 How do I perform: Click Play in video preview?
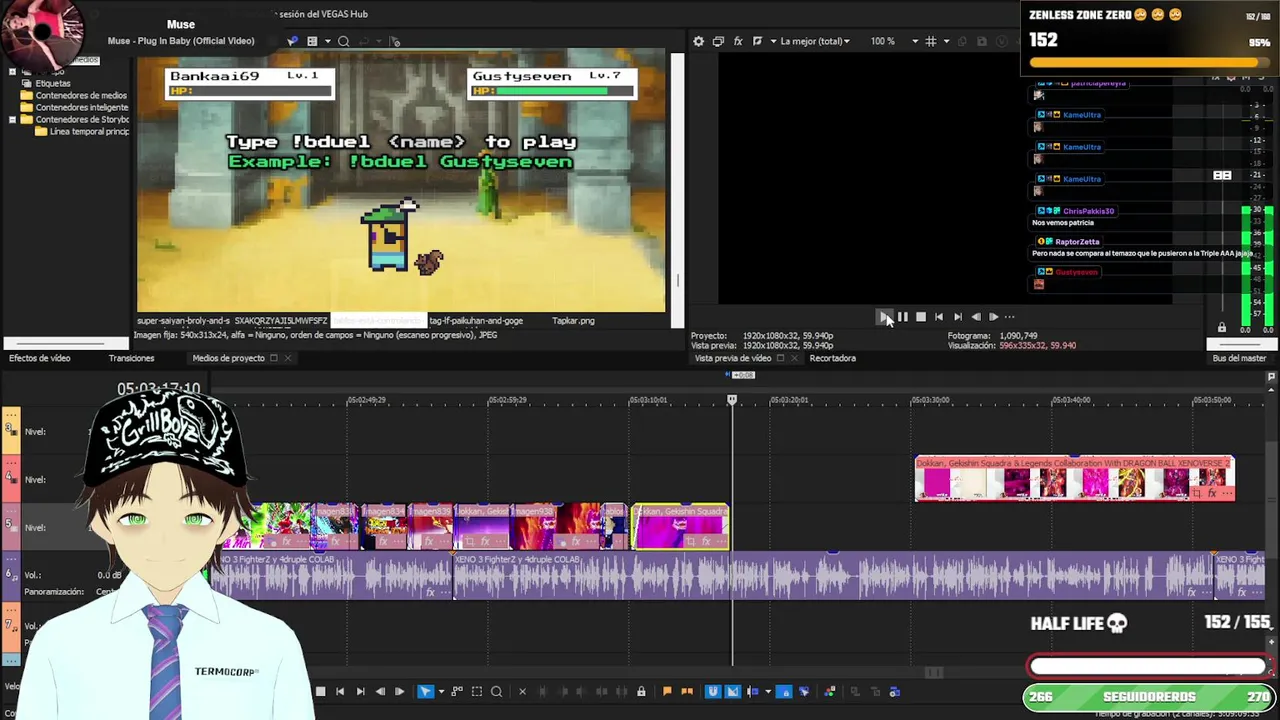click(x=884, y=317)
